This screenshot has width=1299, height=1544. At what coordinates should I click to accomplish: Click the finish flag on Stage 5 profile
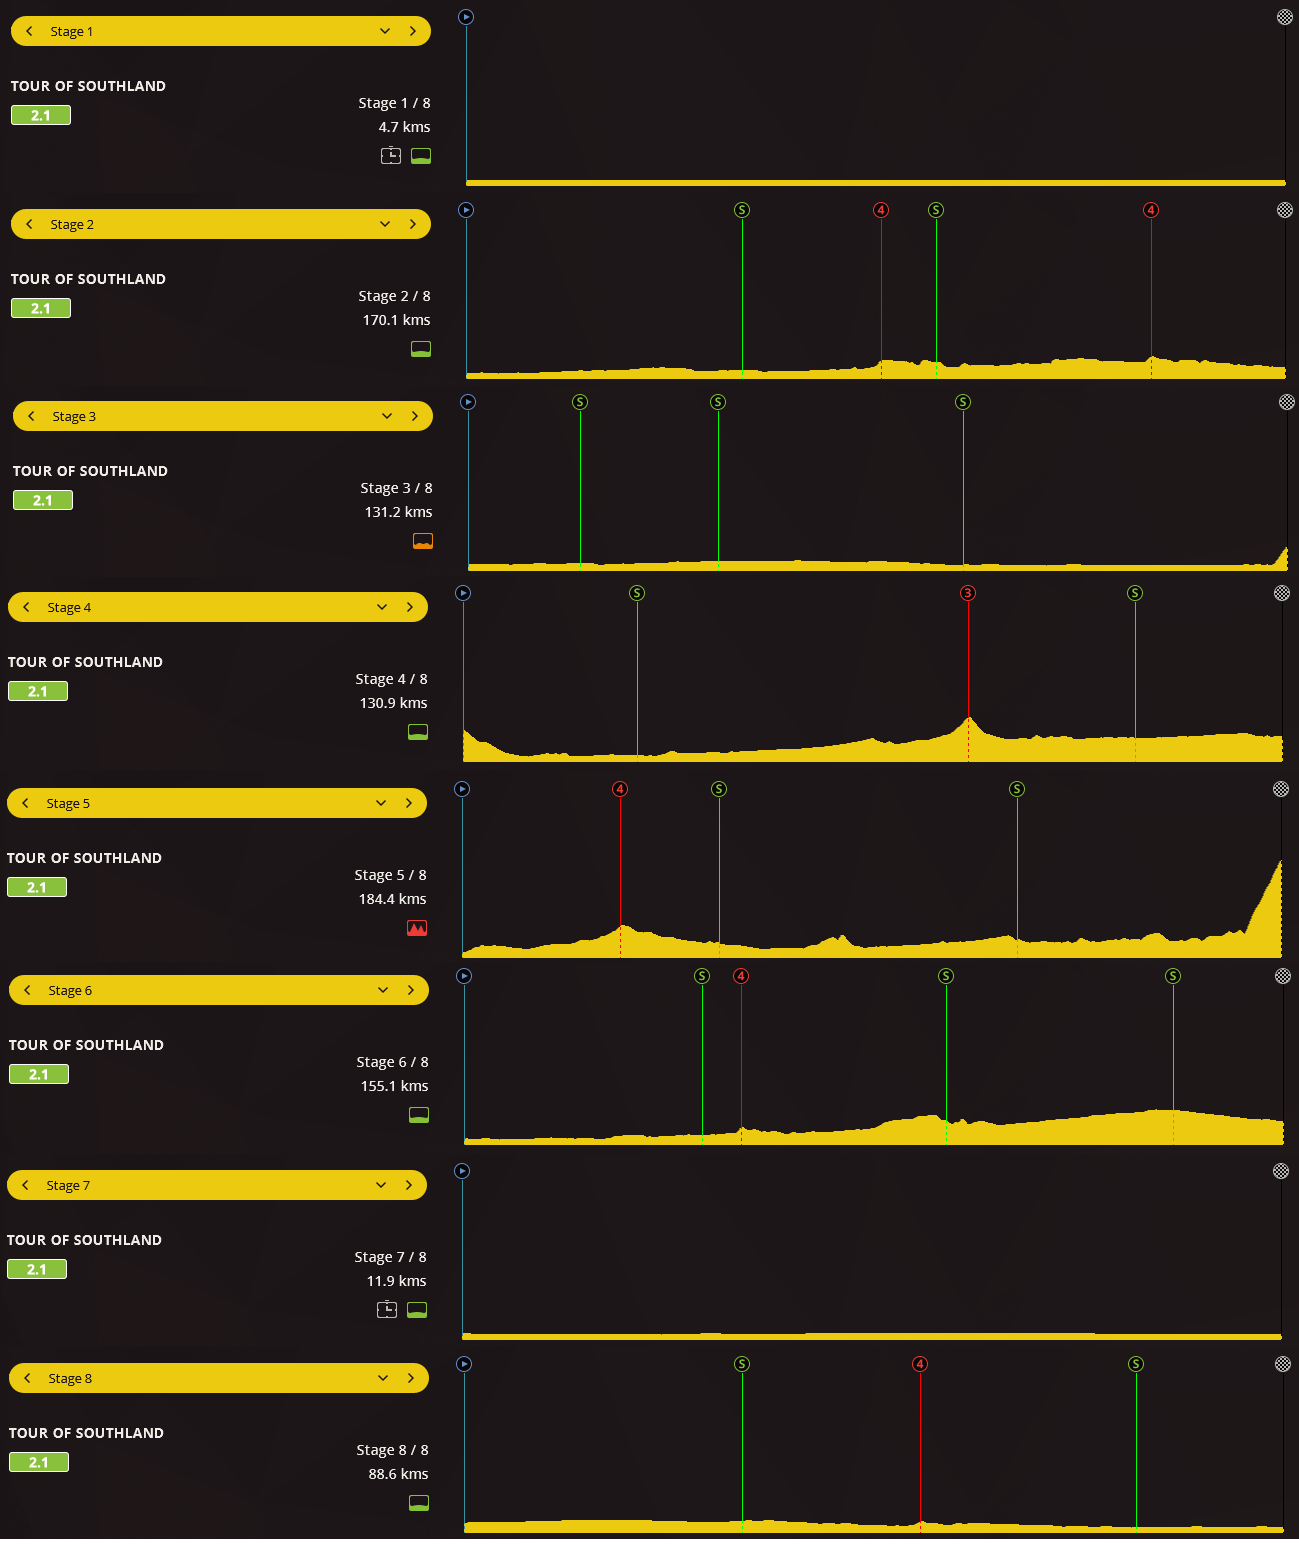1281,789
